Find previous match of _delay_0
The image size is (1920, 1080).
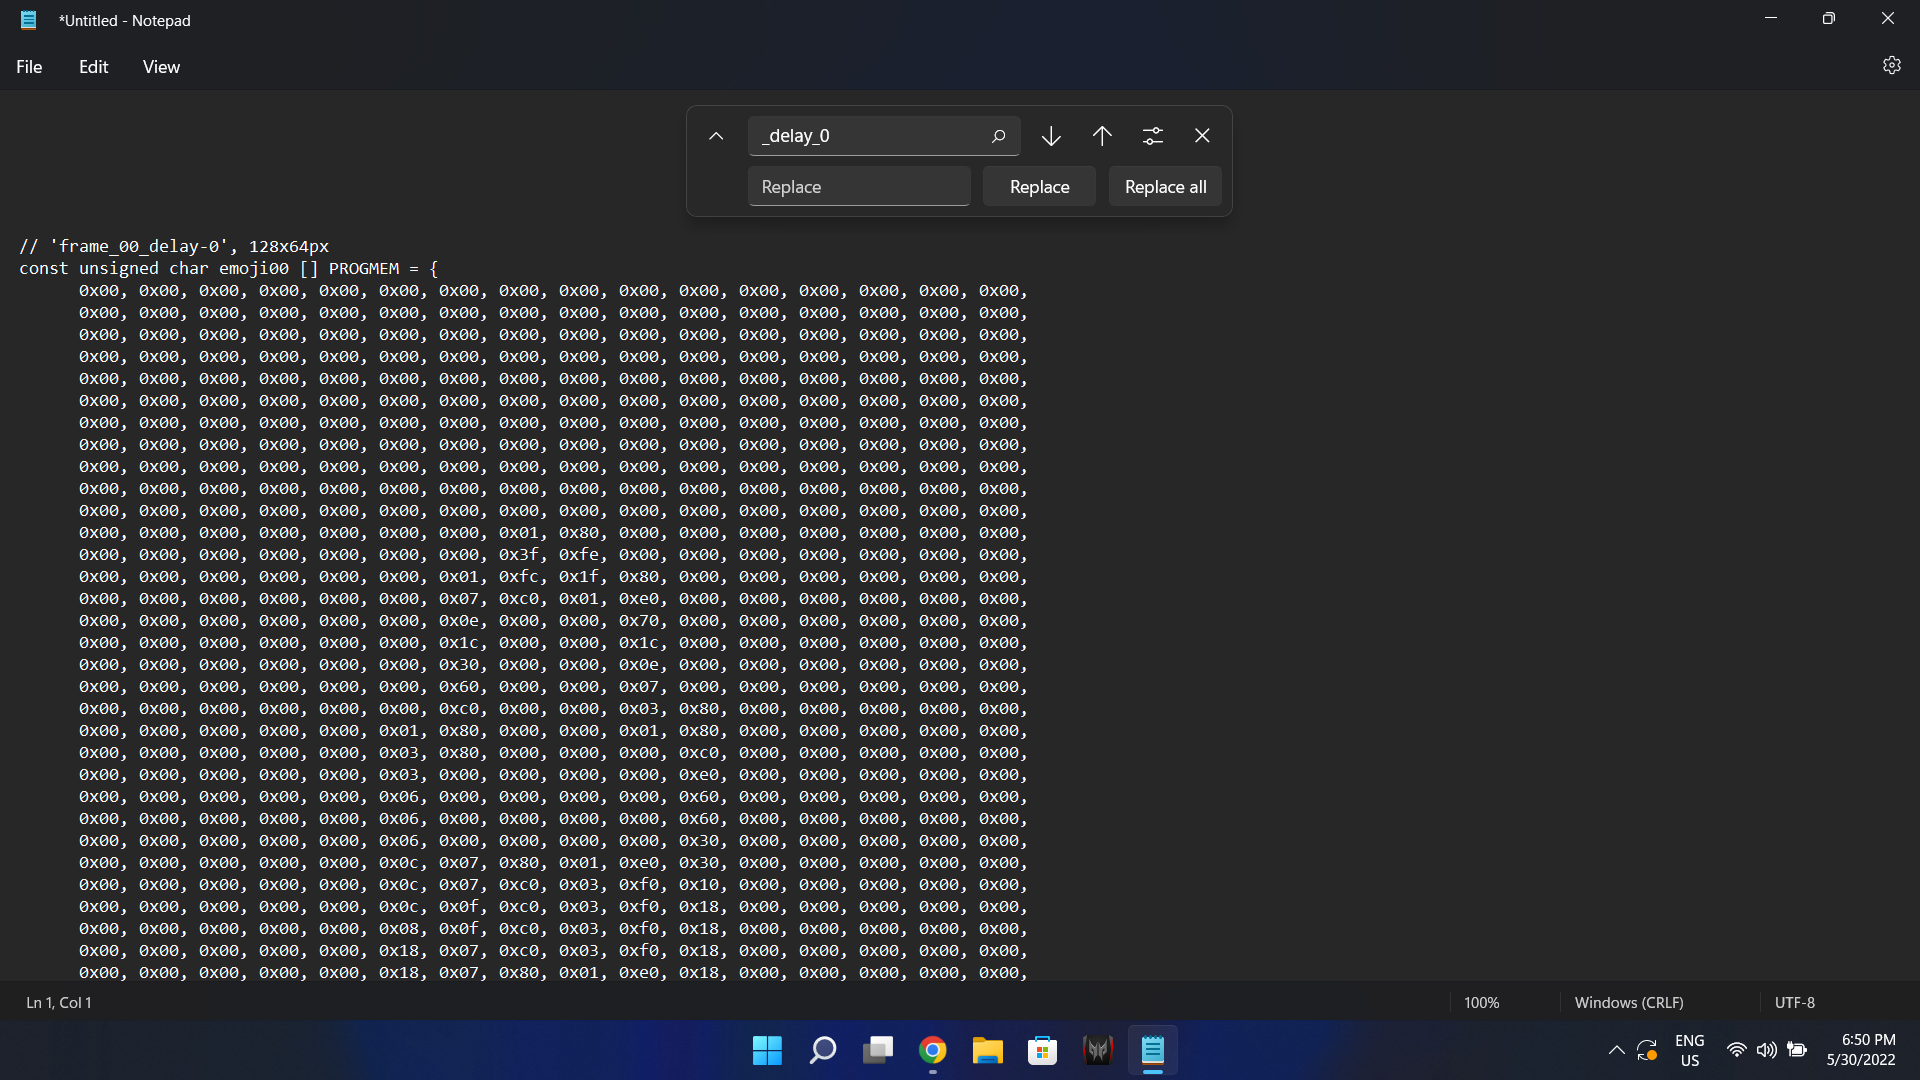(1101, 135)
